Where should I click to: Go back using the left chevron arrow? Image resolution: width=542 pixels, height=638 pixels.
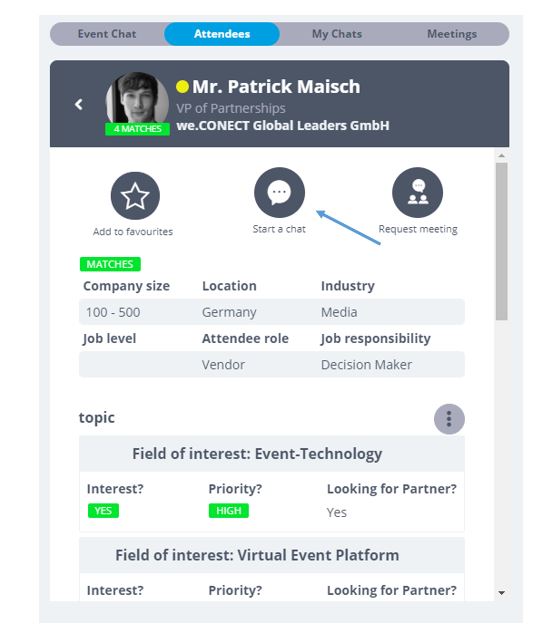(x=79, y=105)
